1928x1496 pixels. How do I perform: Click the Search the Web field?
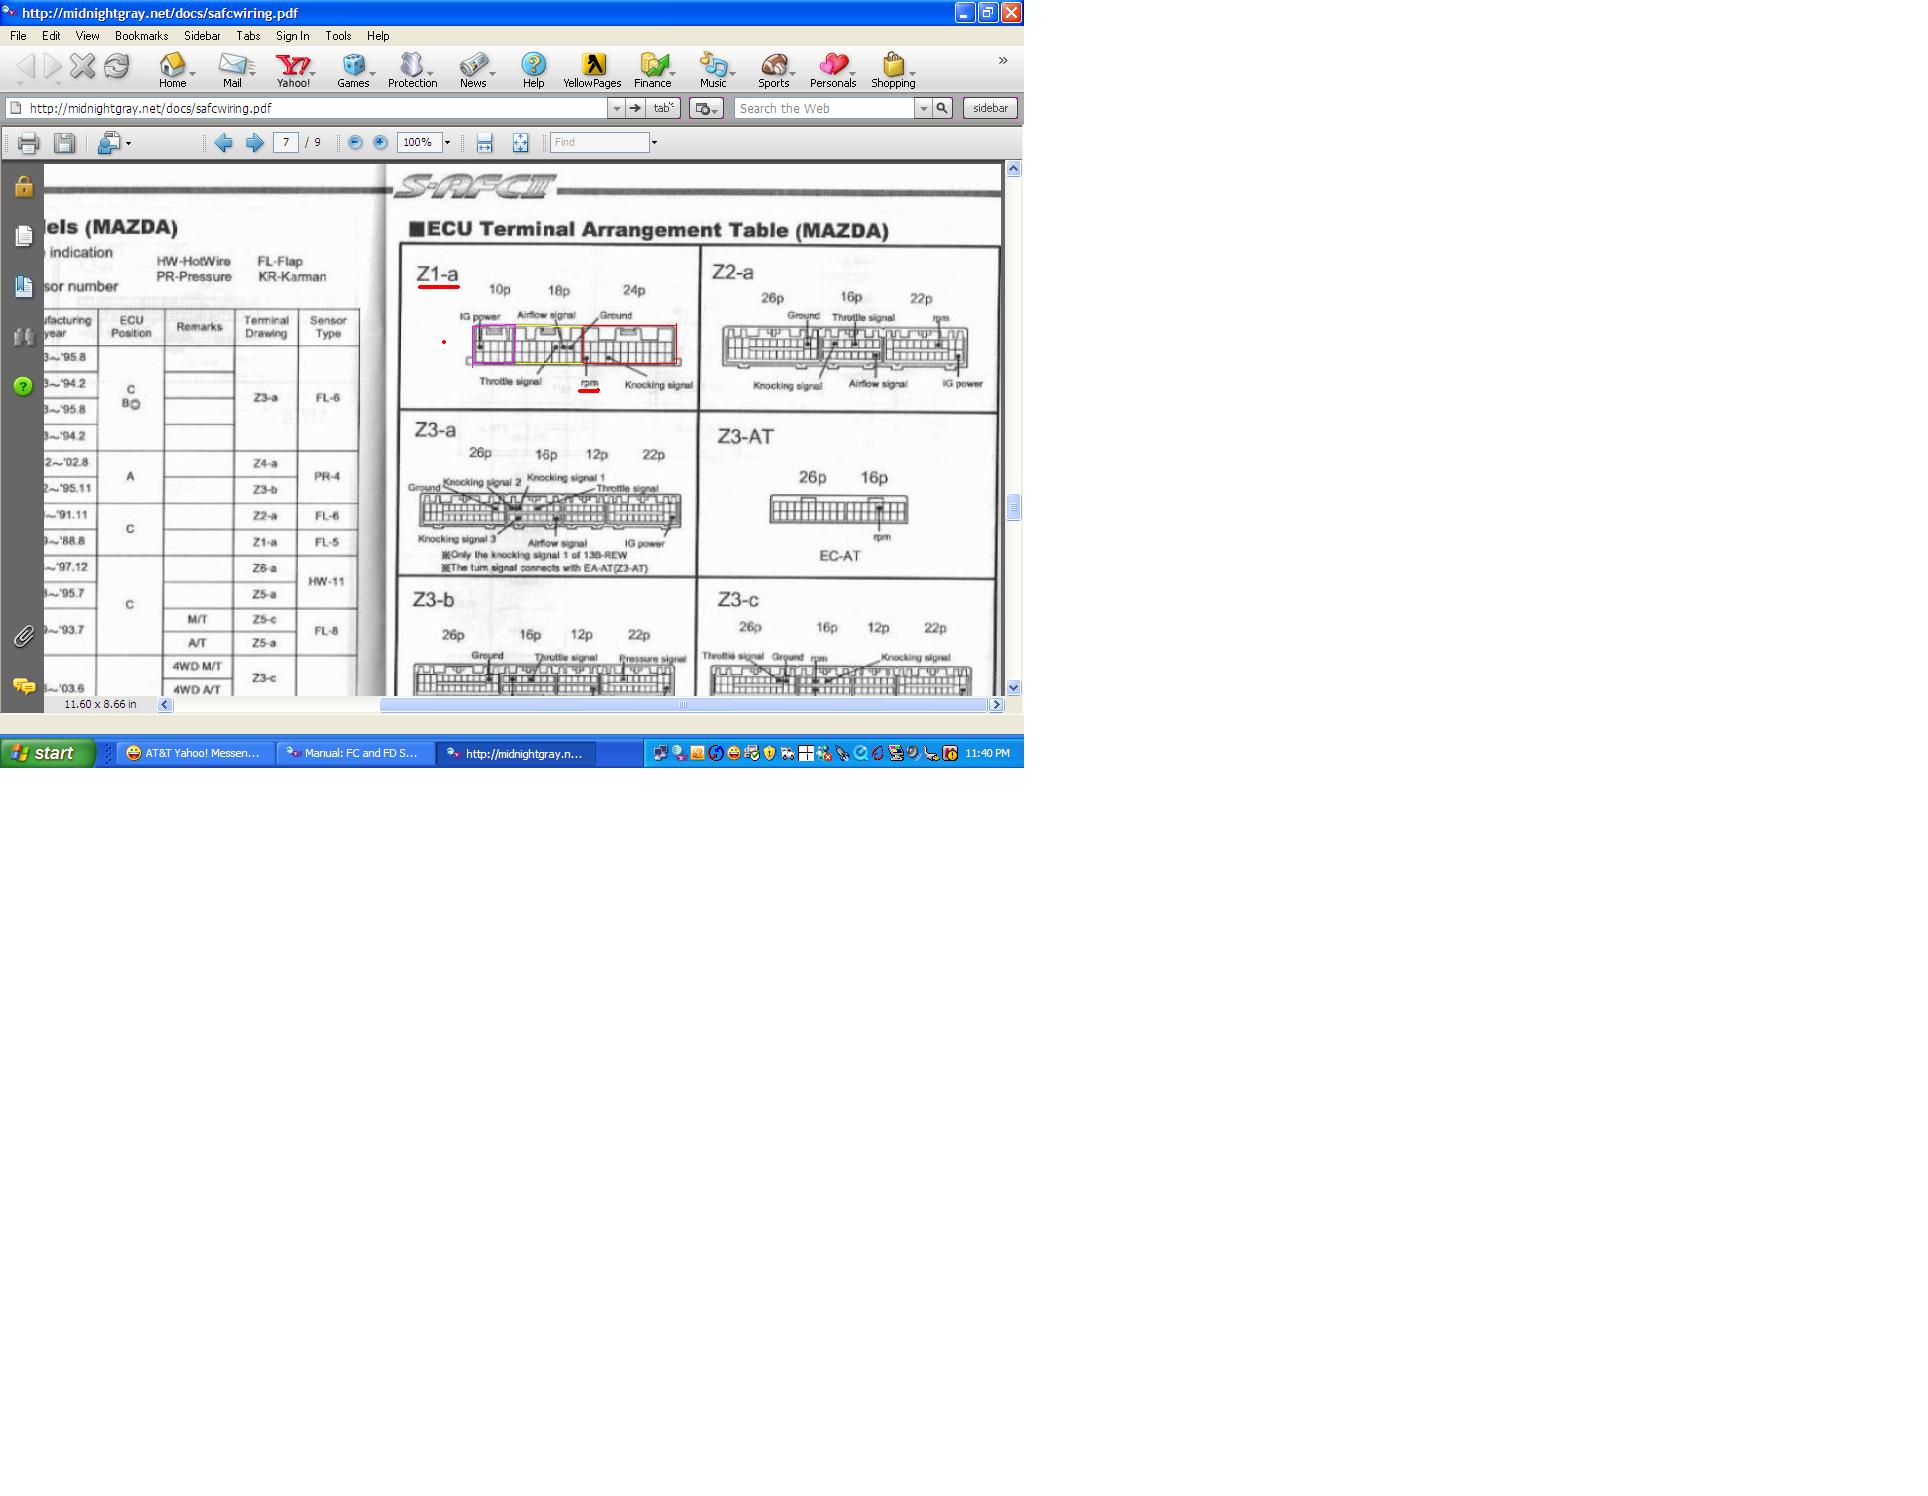(x=824, y=108)
